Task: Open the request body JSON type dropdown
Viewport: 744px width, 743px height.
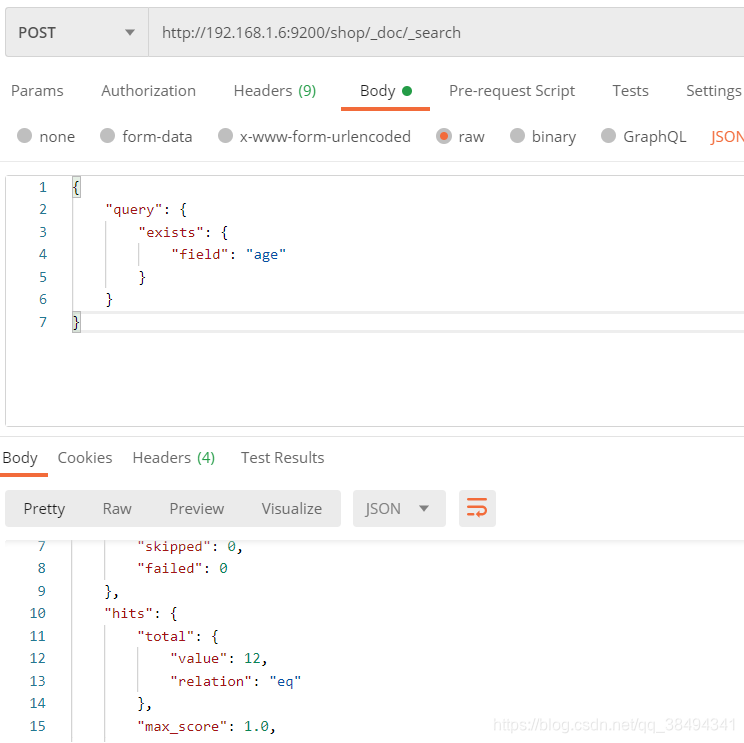Action: (727, 136)
